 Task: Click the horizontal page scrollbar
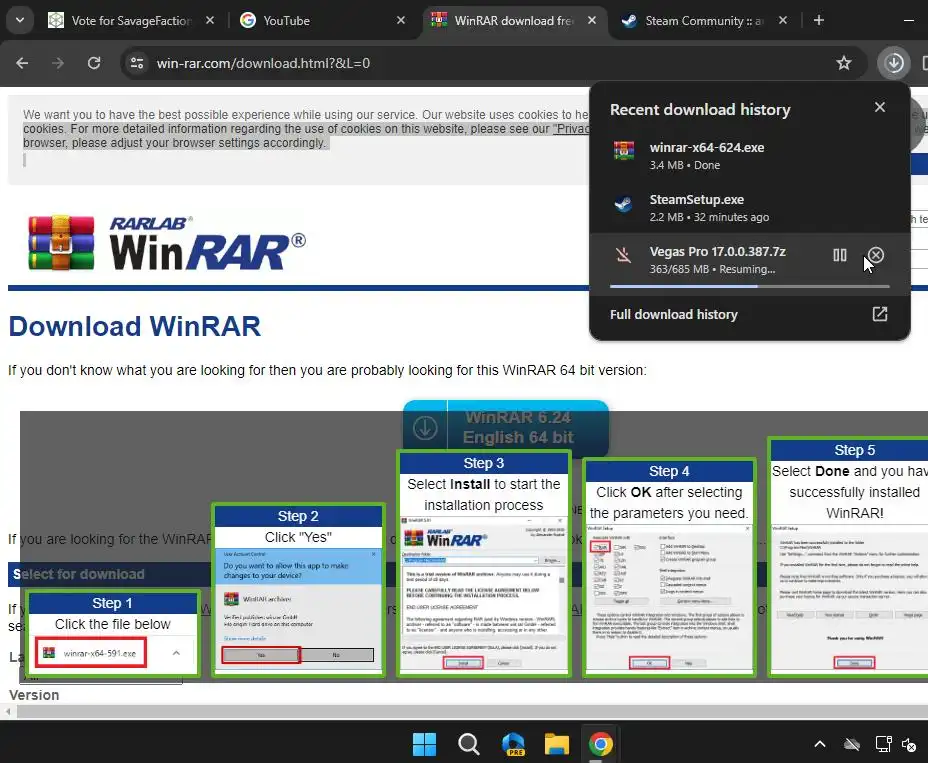472,712
